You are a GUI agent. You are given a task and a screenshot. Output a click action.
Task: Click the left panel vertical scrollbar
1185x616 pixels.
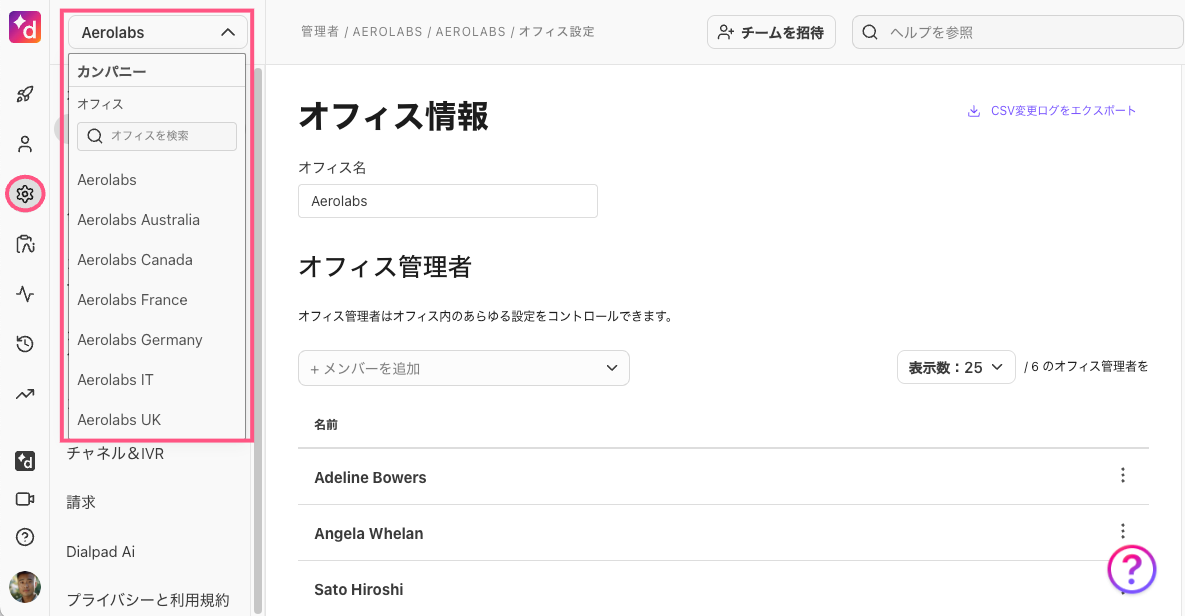click(258, 340)
